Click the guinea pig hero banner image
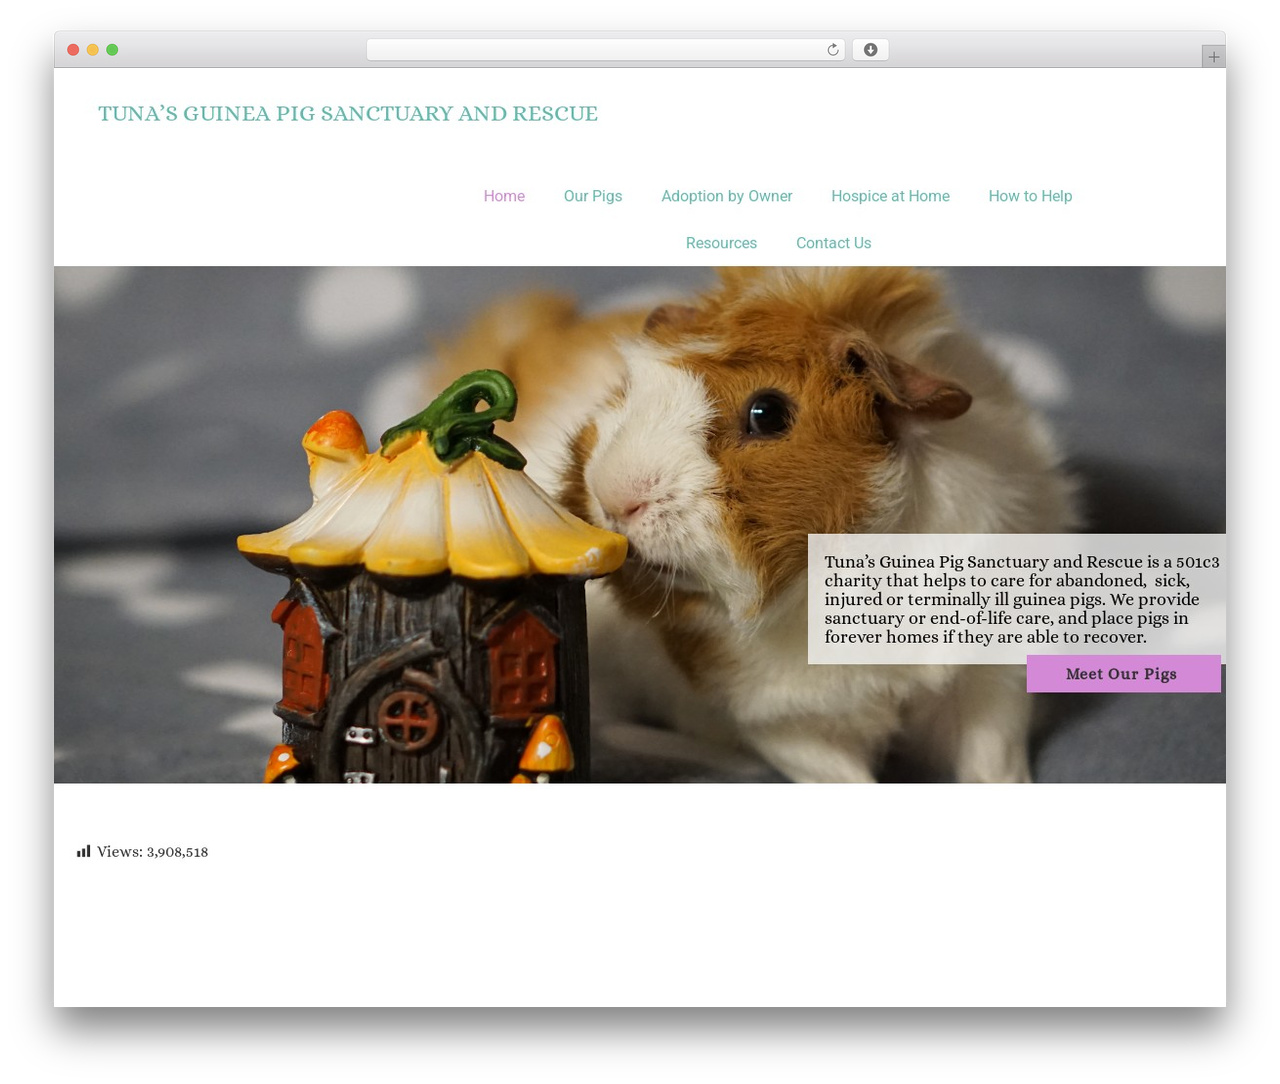This screenshot has width=1280, height=1084. pos(640,524)
